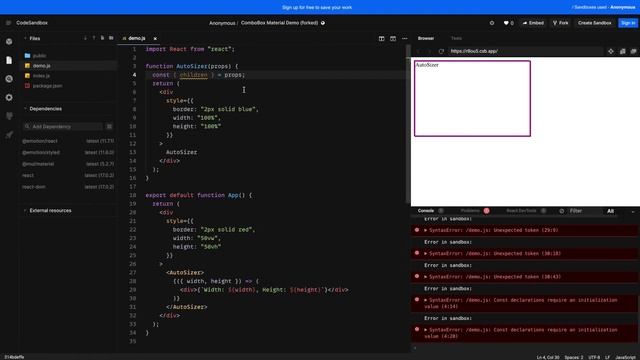Click the Sign in button
Screen dimensions: 640x360
628,23
